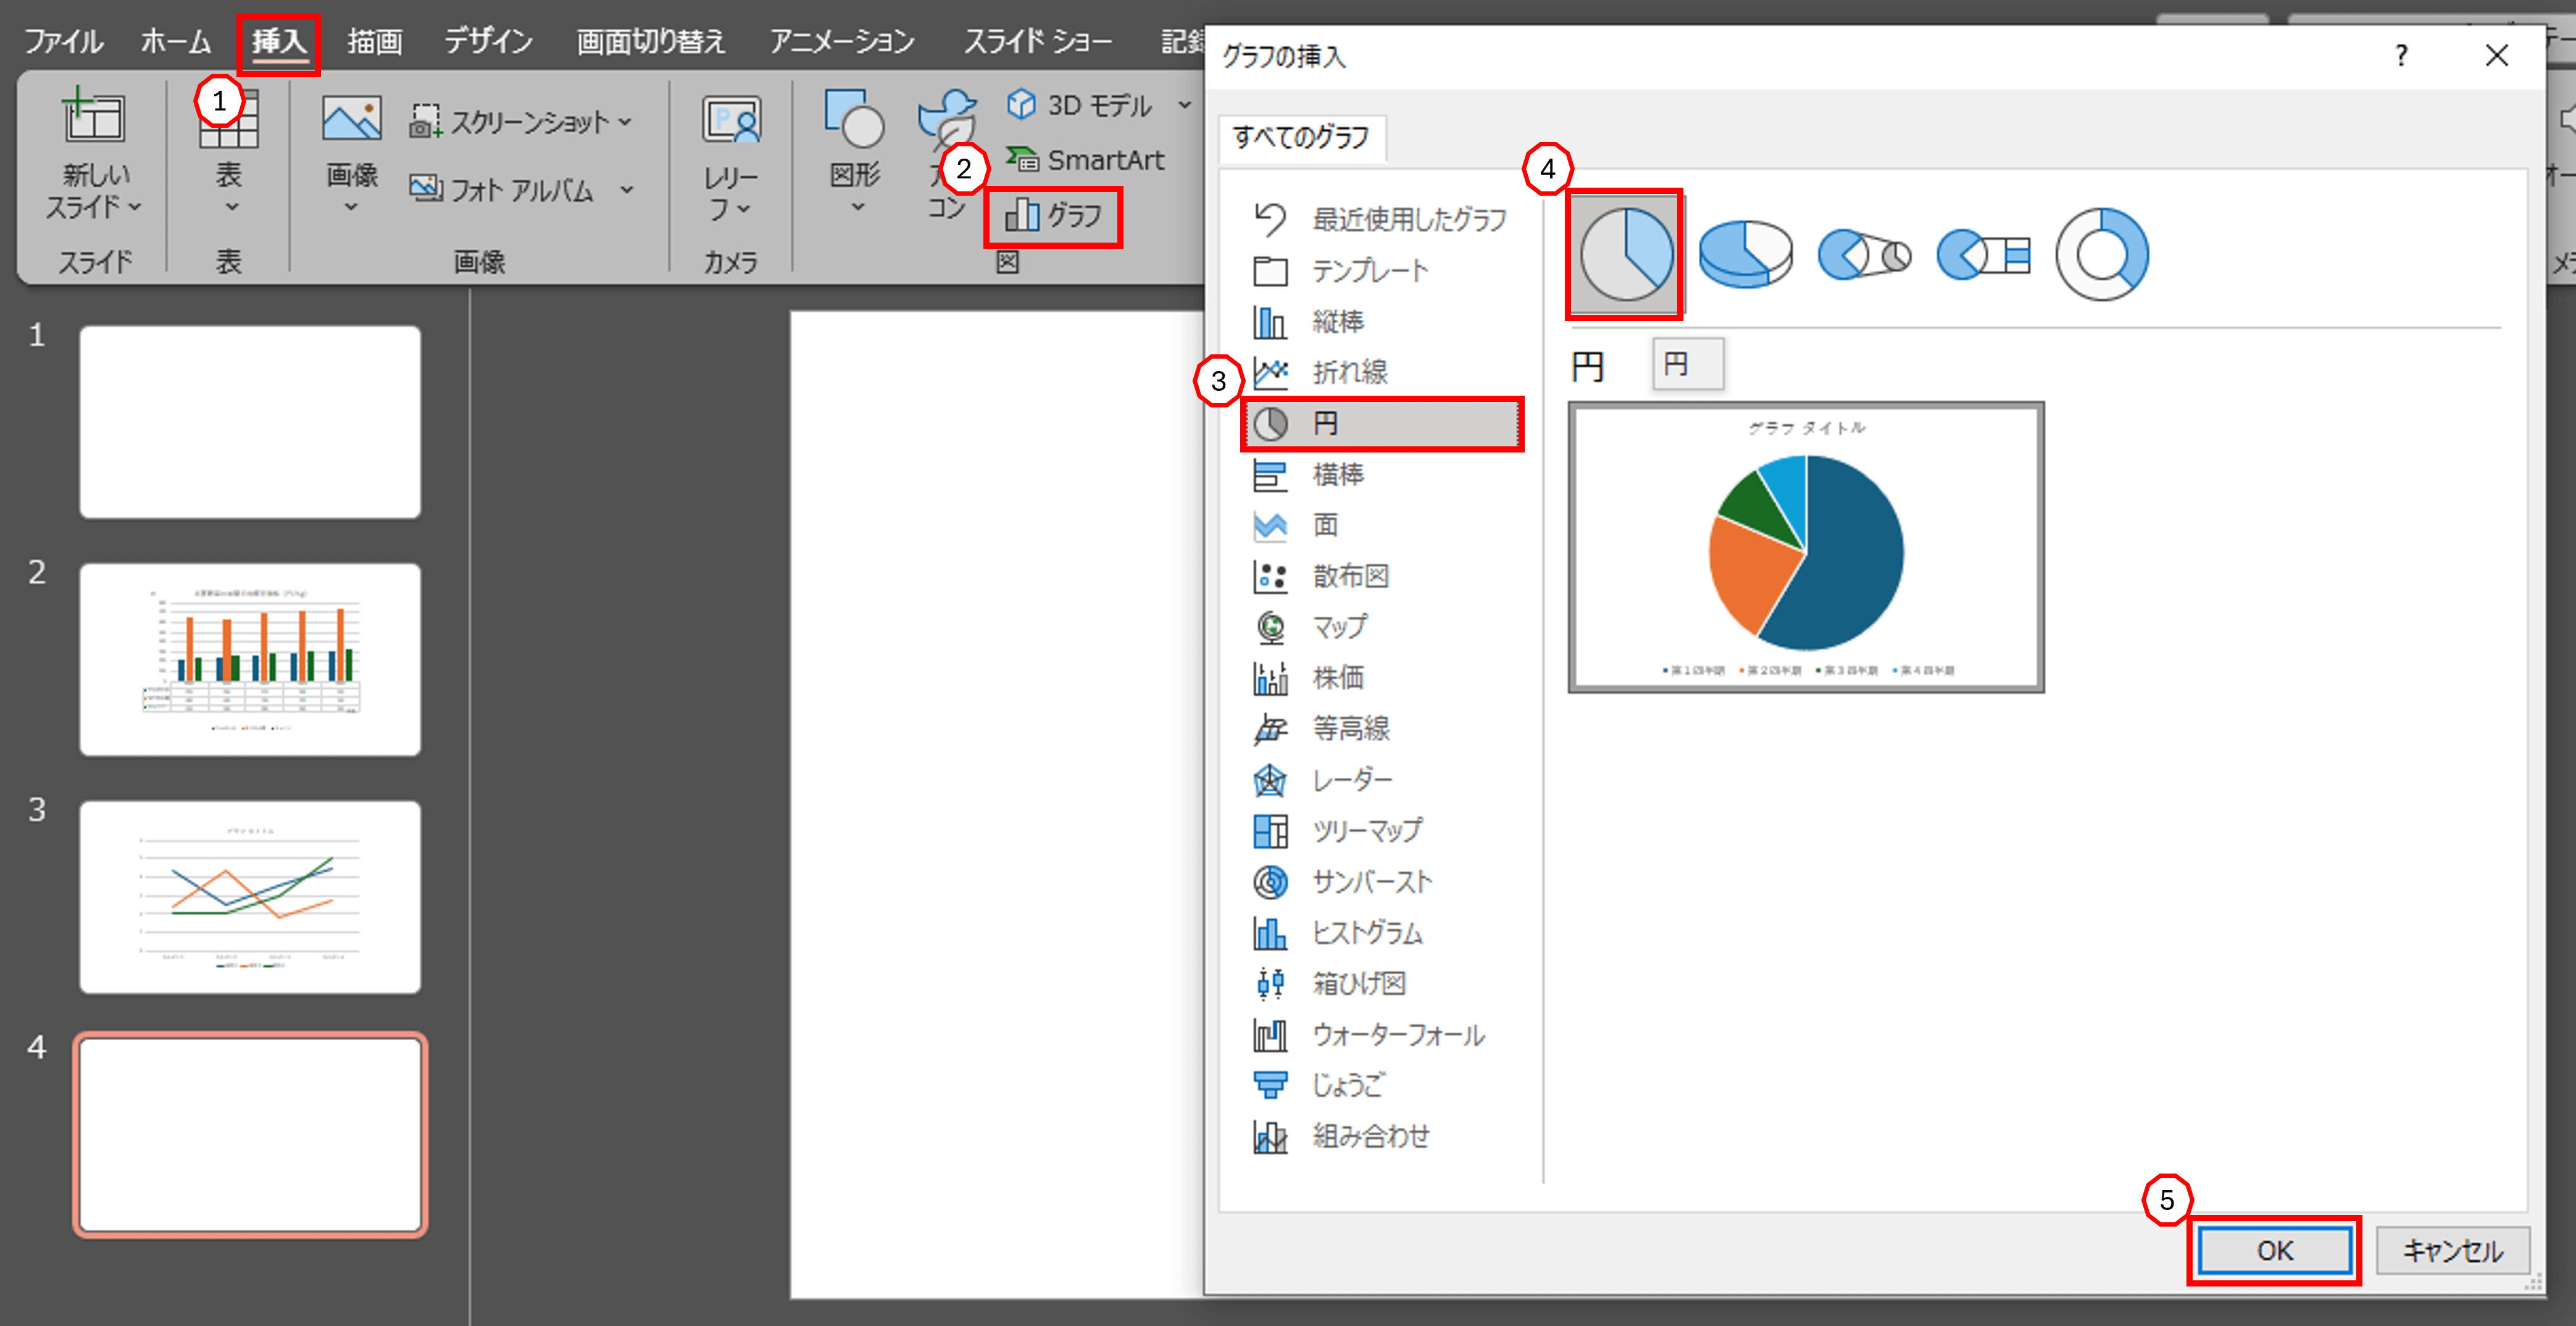Click the Chart (グラフ) ribbon button
Viewport: 2576px width, 1326px height.
(1053, 215)
